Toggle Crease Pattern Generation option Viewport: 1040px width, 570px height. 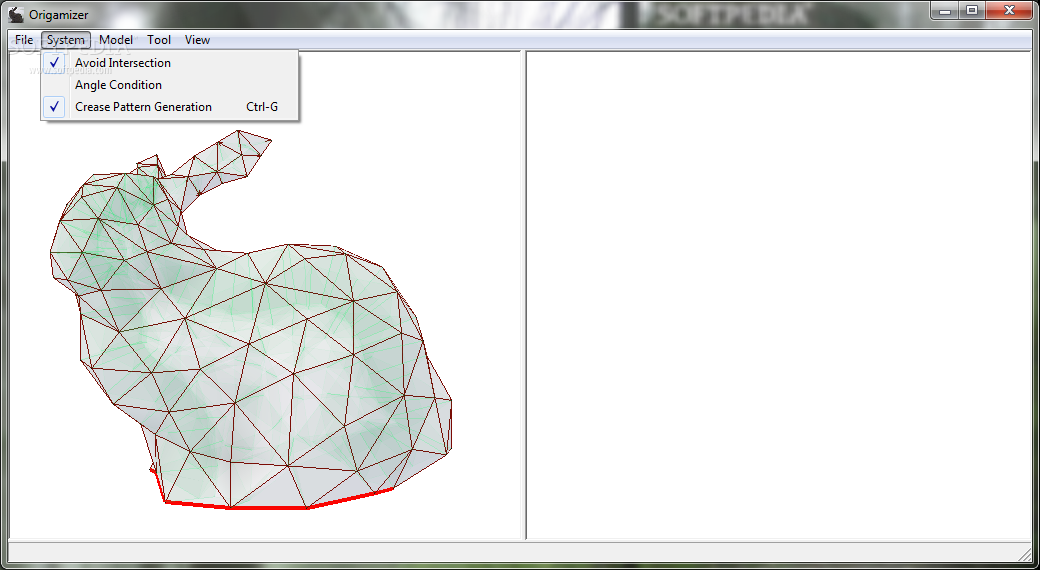pyautogui.click(x=169, y=107)
